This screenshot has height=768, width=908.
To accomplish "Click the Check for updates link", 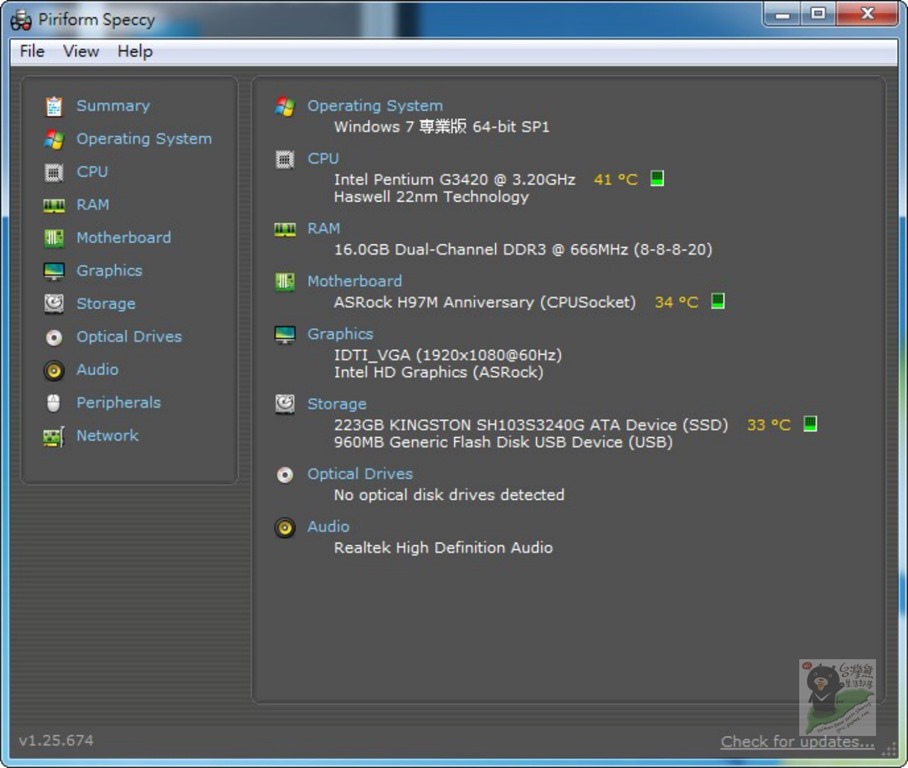I will tap(797, 742).
